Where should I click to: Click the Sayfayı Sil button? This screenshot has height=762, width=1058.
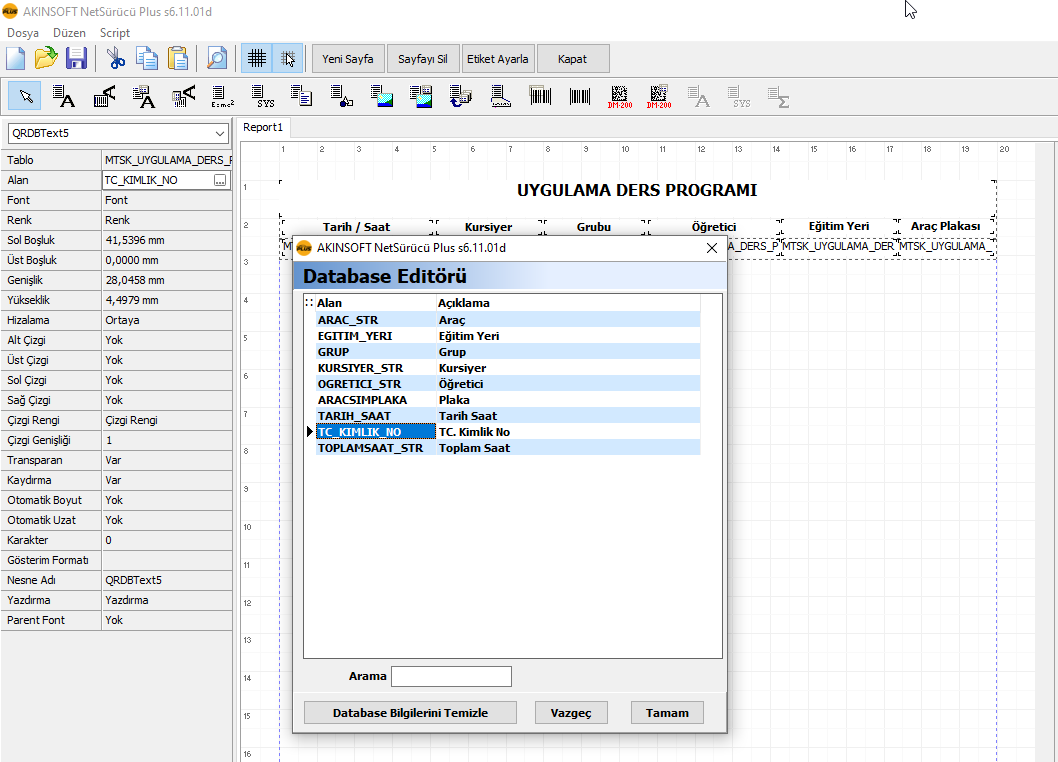click(422, 59)
